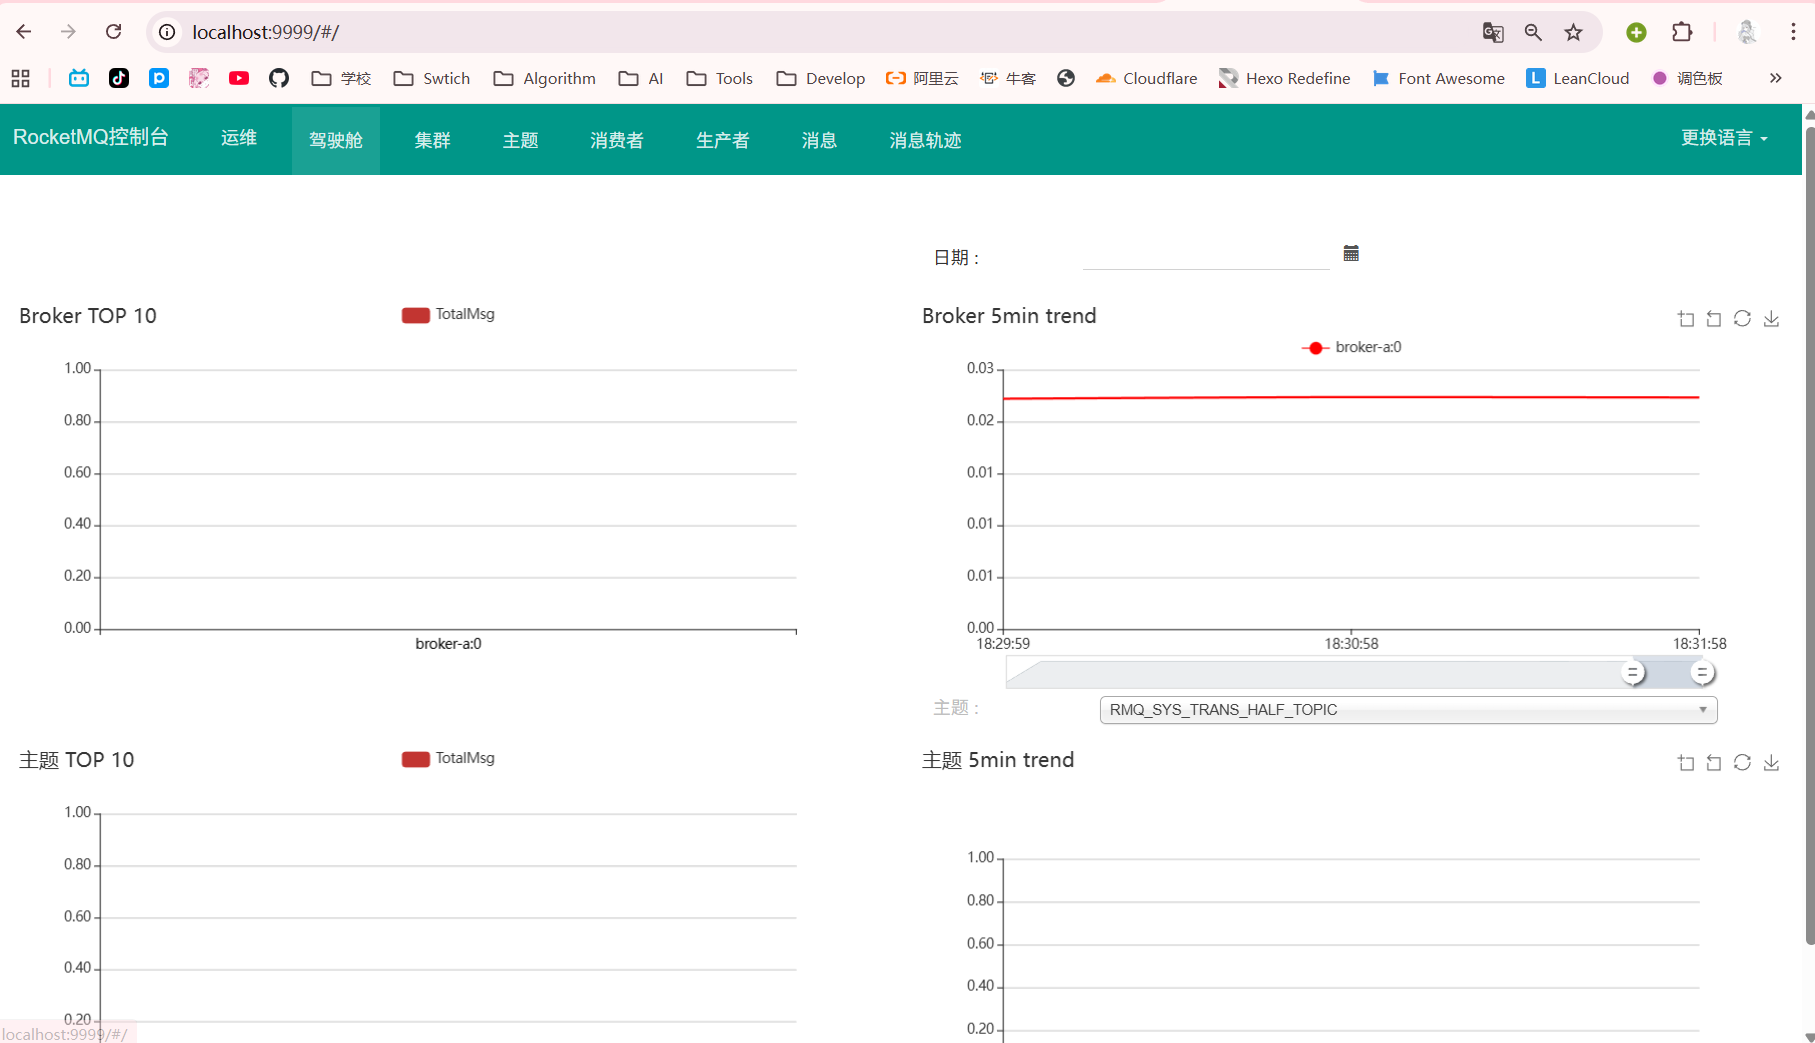Image resolution: width=1815 pixels, height=1043 pixels.
Task: Expand the hidden bookmarks chevron
Action: (1776, 78)
